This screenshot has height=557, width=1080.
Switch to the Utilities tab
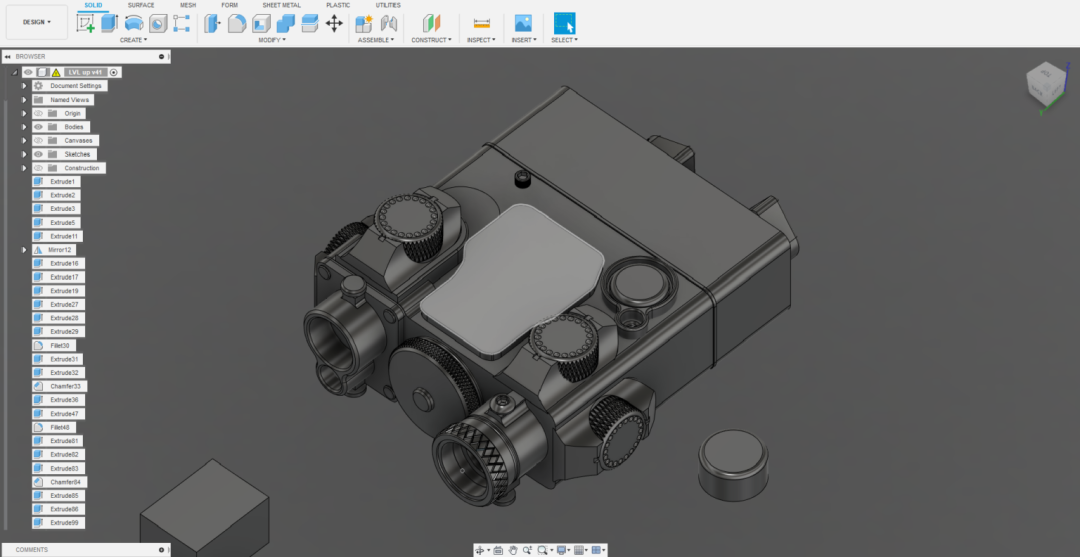click(x=388, y=5)
